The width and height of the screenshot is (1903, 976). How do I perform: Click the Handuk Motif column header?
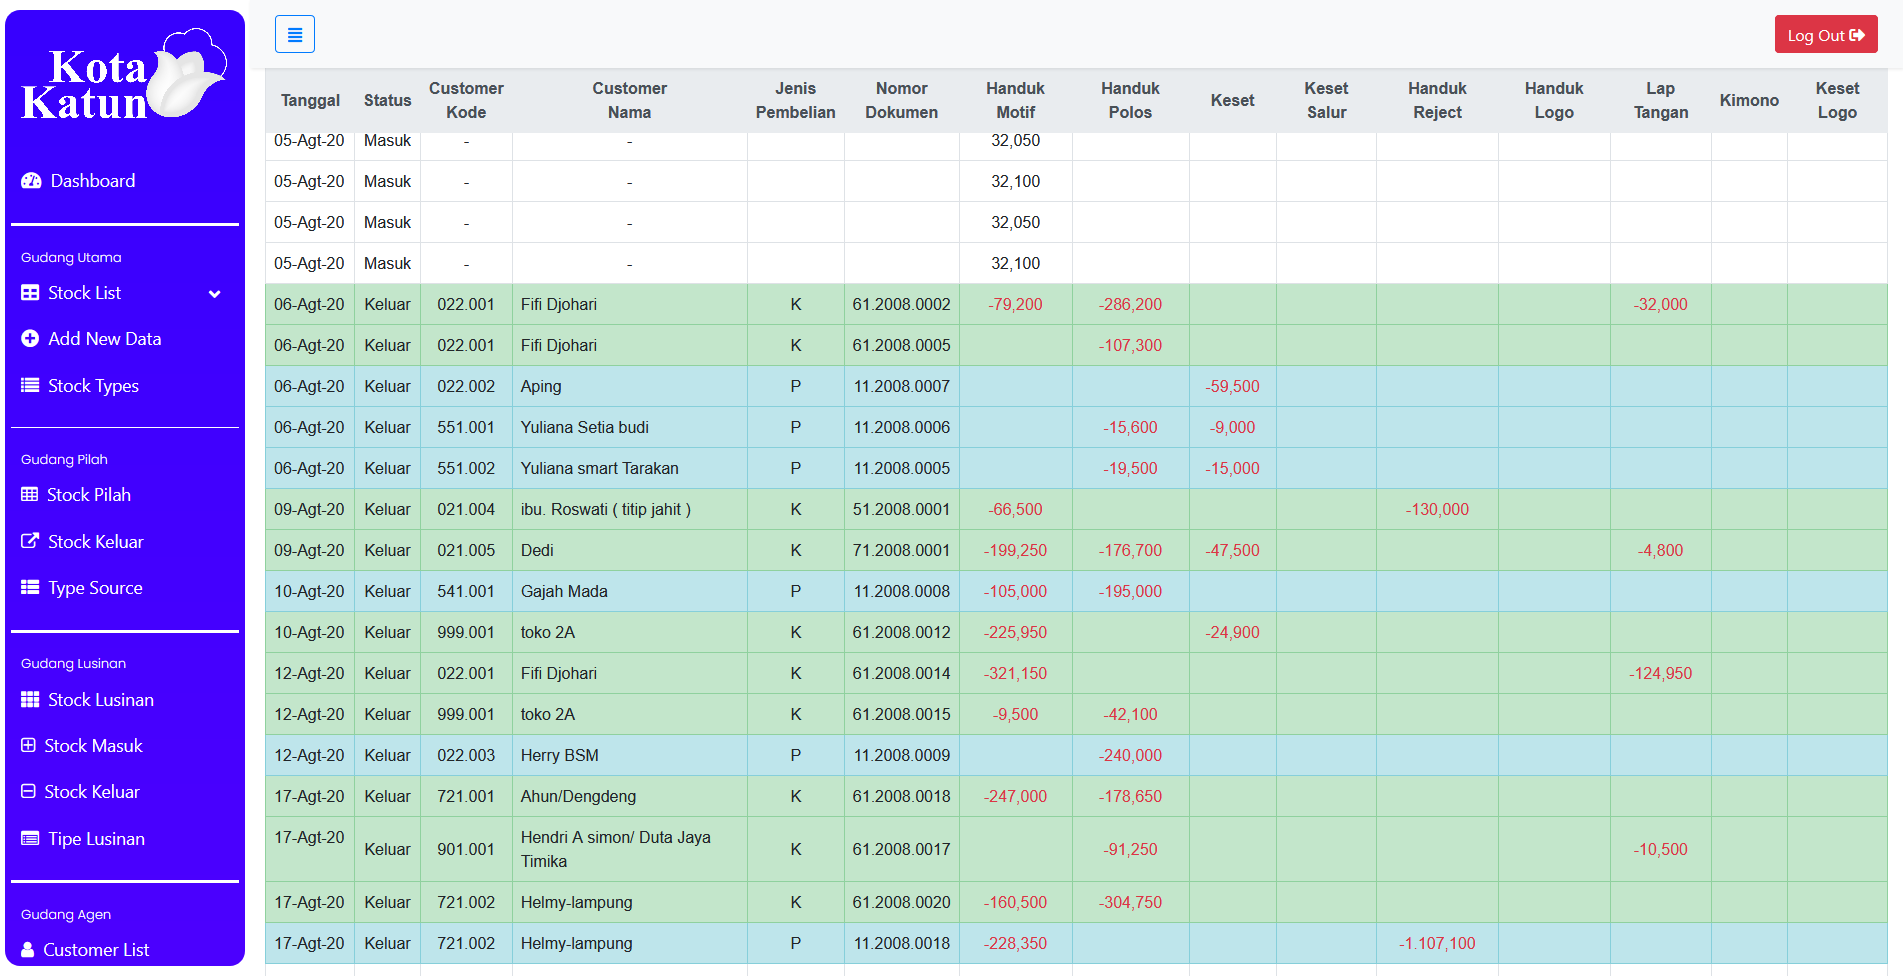pos(1015,100)
